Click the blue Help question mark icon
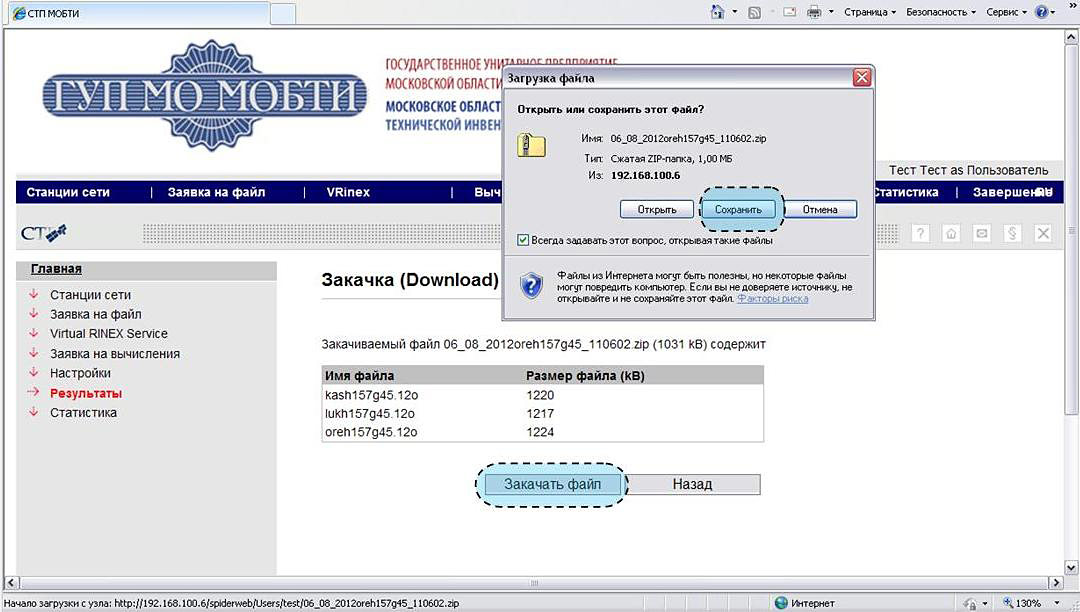 [1041, 12]
